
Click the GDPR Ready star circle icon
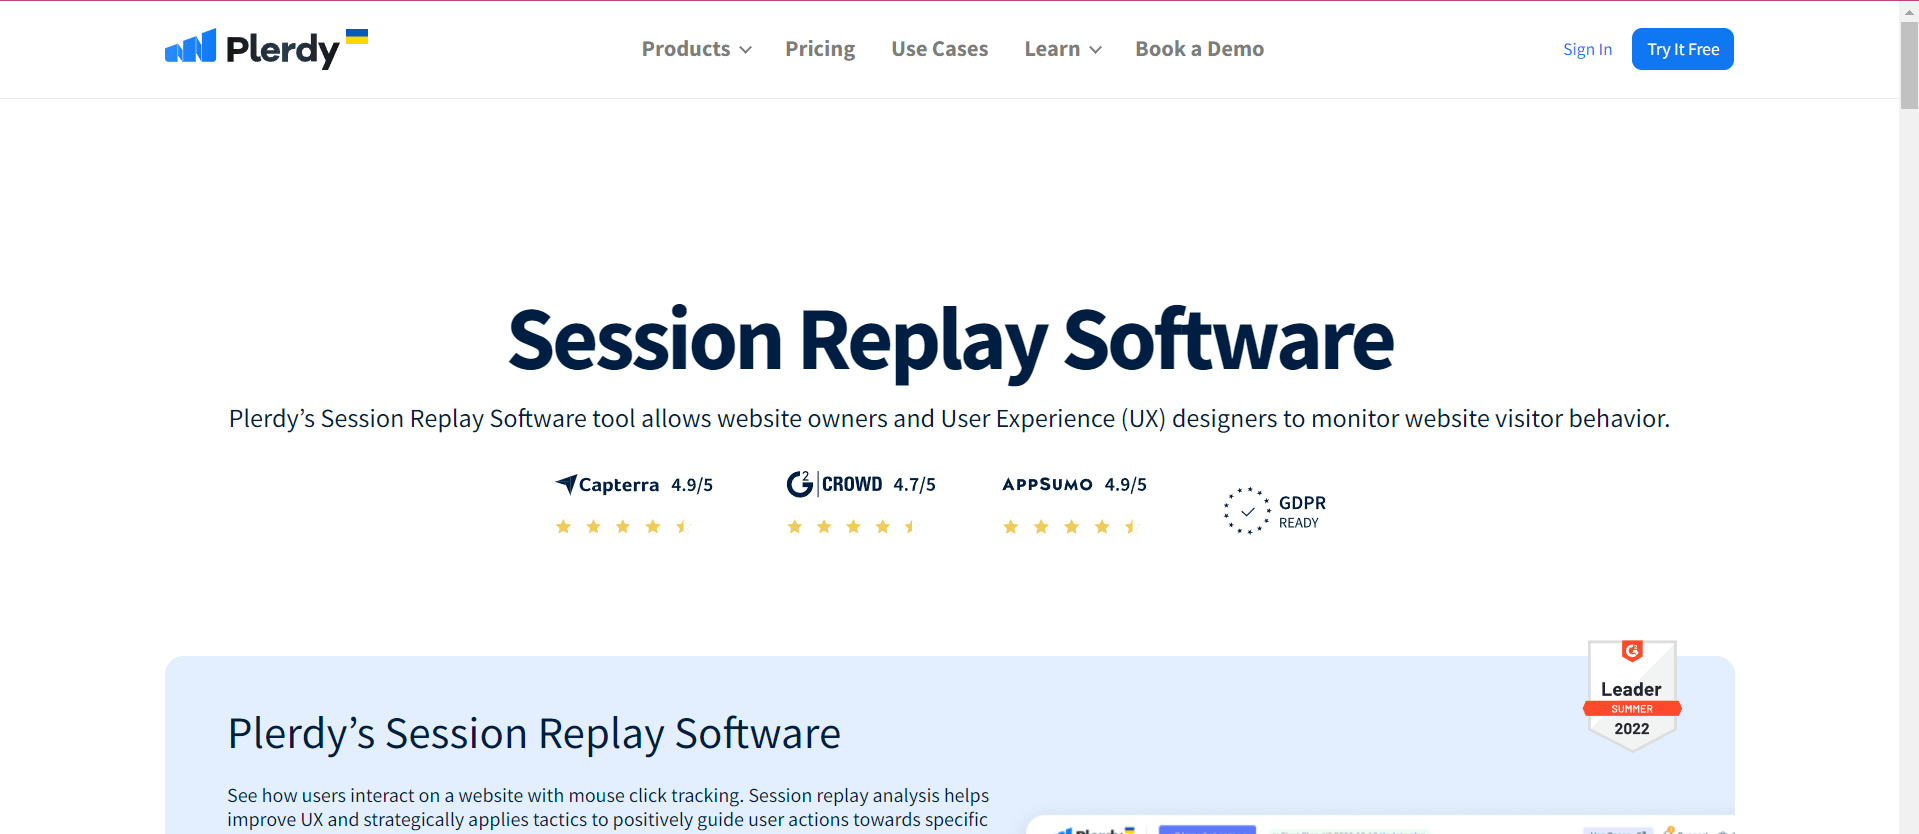coord(1246,511)
